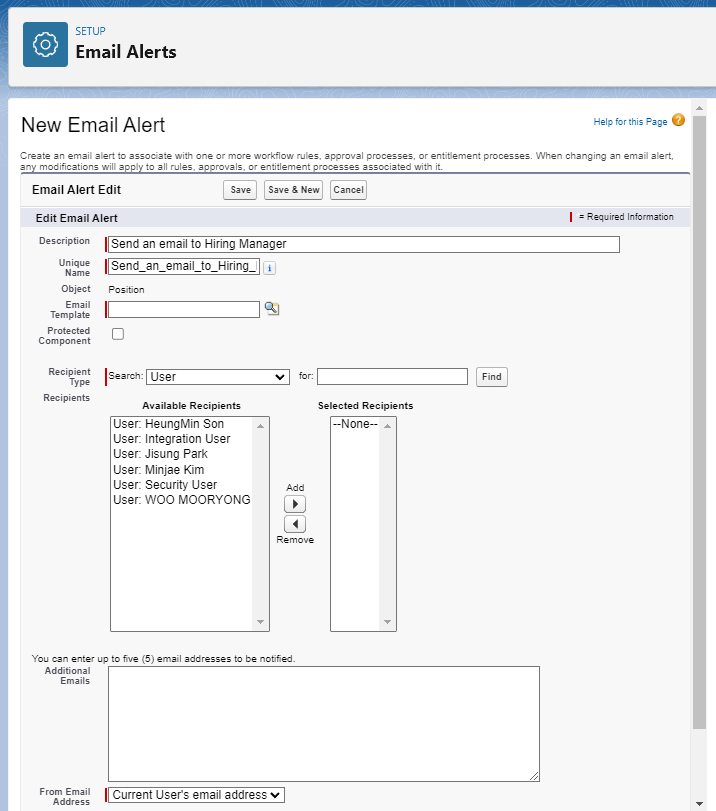Click the Save button
The width and height of the screenshot is (716, 811).
tap(240, 190)
